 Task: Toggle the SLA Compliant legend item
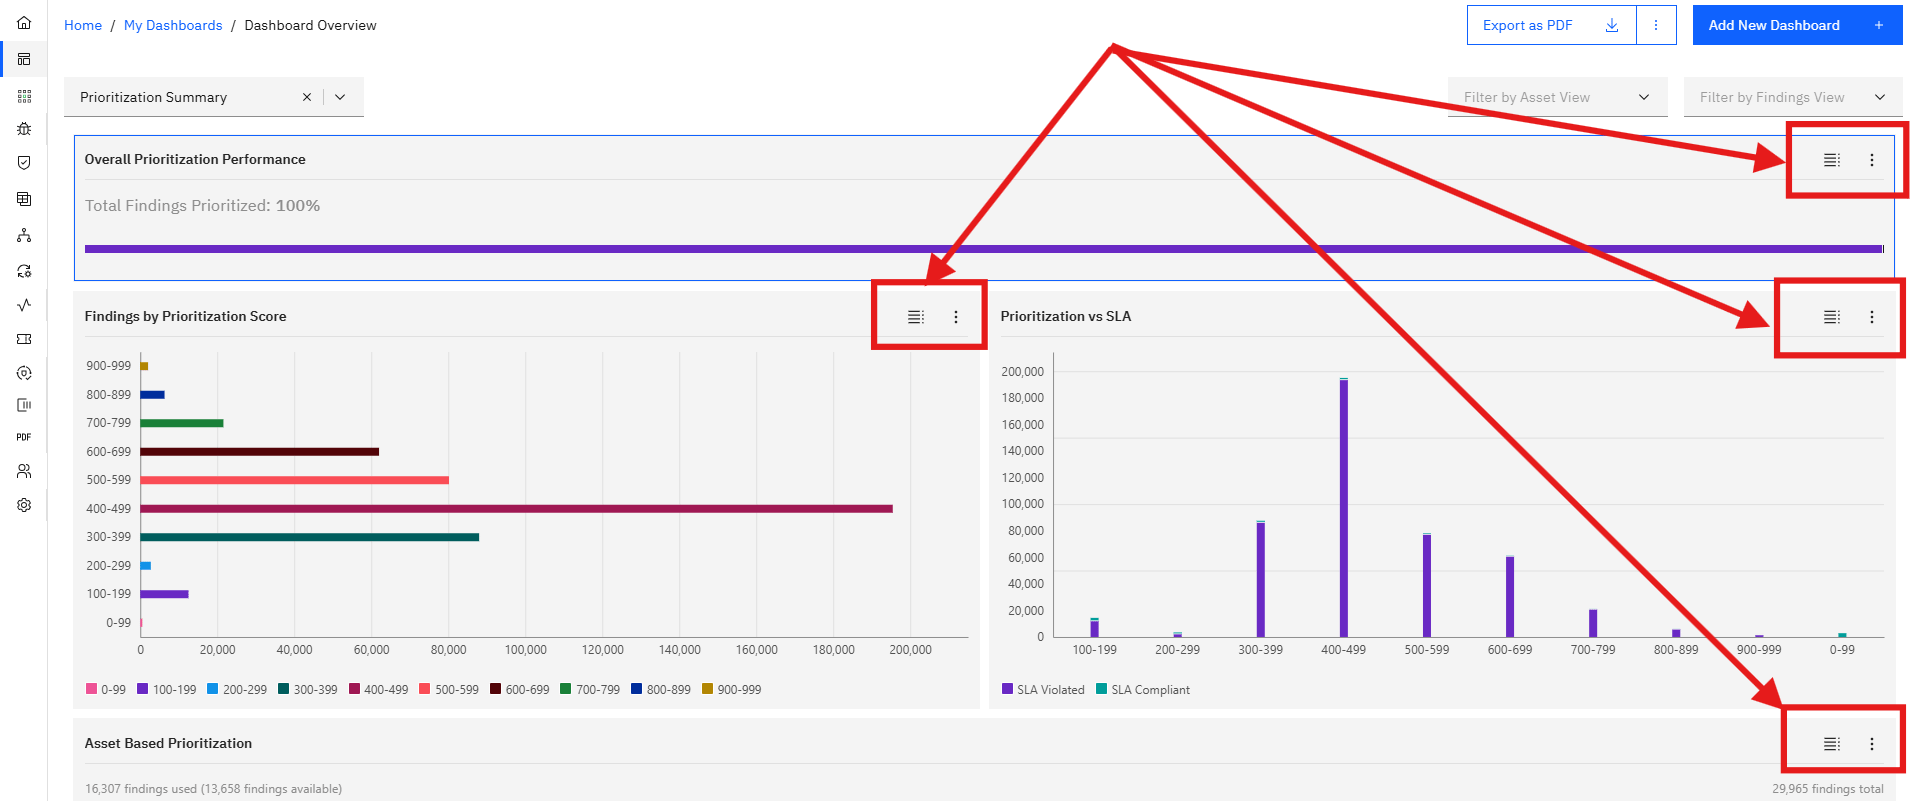click(x=1143, y=690)
